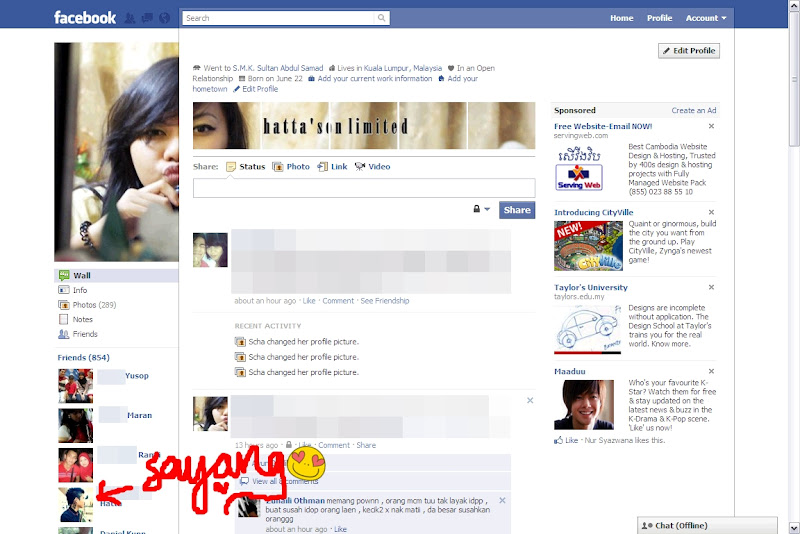Open the Account dropdown menu

[x=706, y=18]
